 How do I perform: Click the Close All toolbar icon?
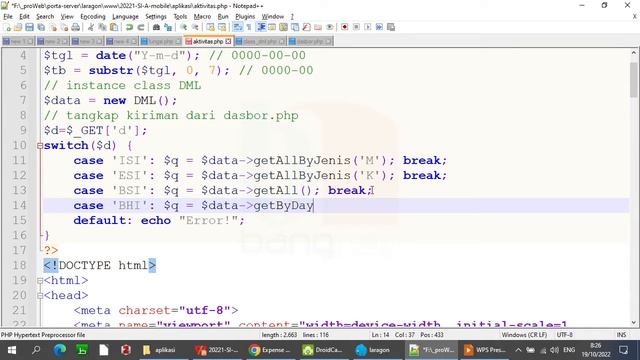pos(64,27)
